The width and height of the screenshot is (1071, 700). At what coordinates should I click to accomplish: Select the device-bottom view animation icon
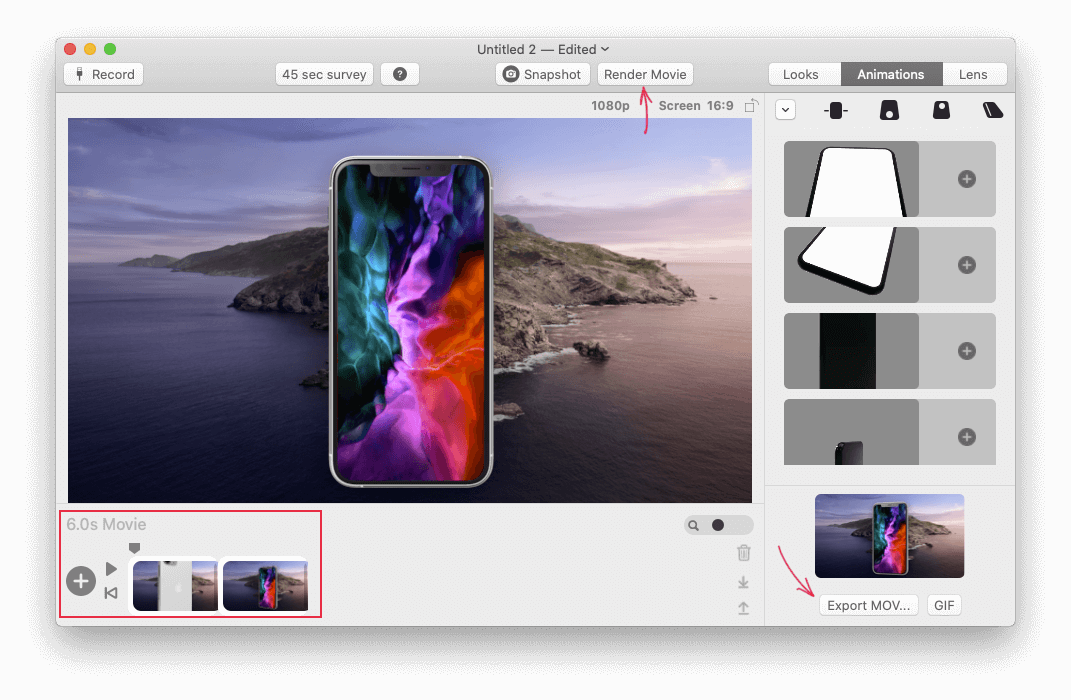tap(889, 110)
